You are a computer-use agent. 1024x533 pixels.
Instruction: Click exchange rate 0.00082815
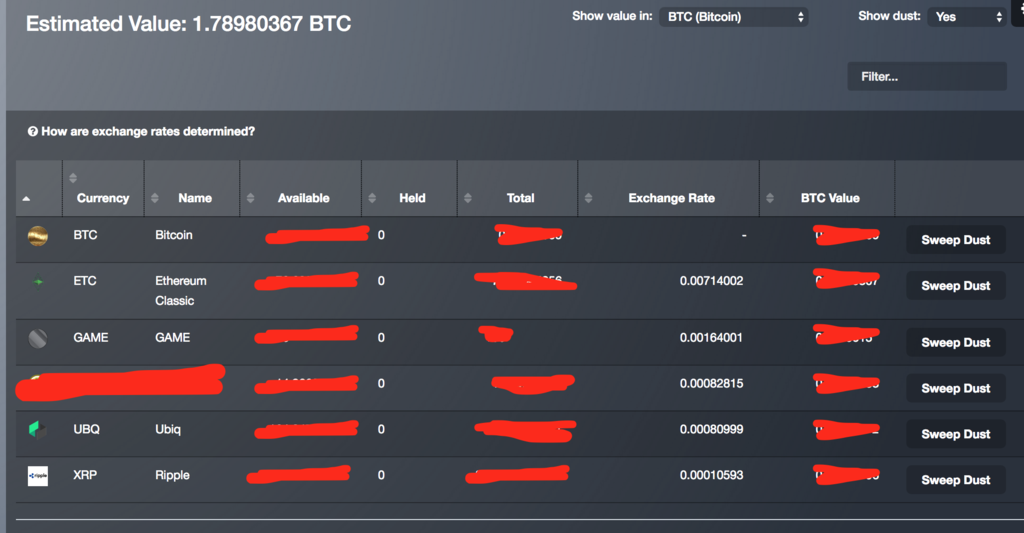click(x=711, y=383)
